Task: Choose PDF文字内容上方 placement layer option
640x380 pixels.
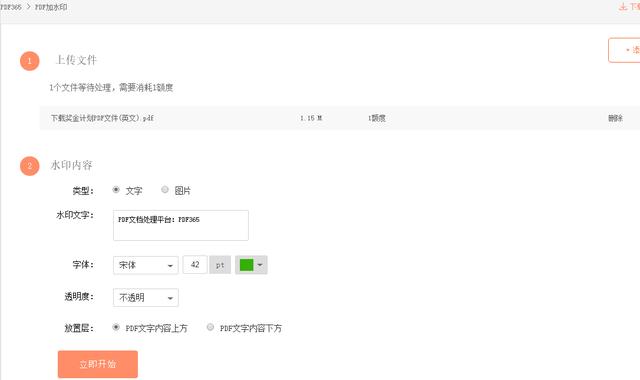Action: (x=116, y=327)
